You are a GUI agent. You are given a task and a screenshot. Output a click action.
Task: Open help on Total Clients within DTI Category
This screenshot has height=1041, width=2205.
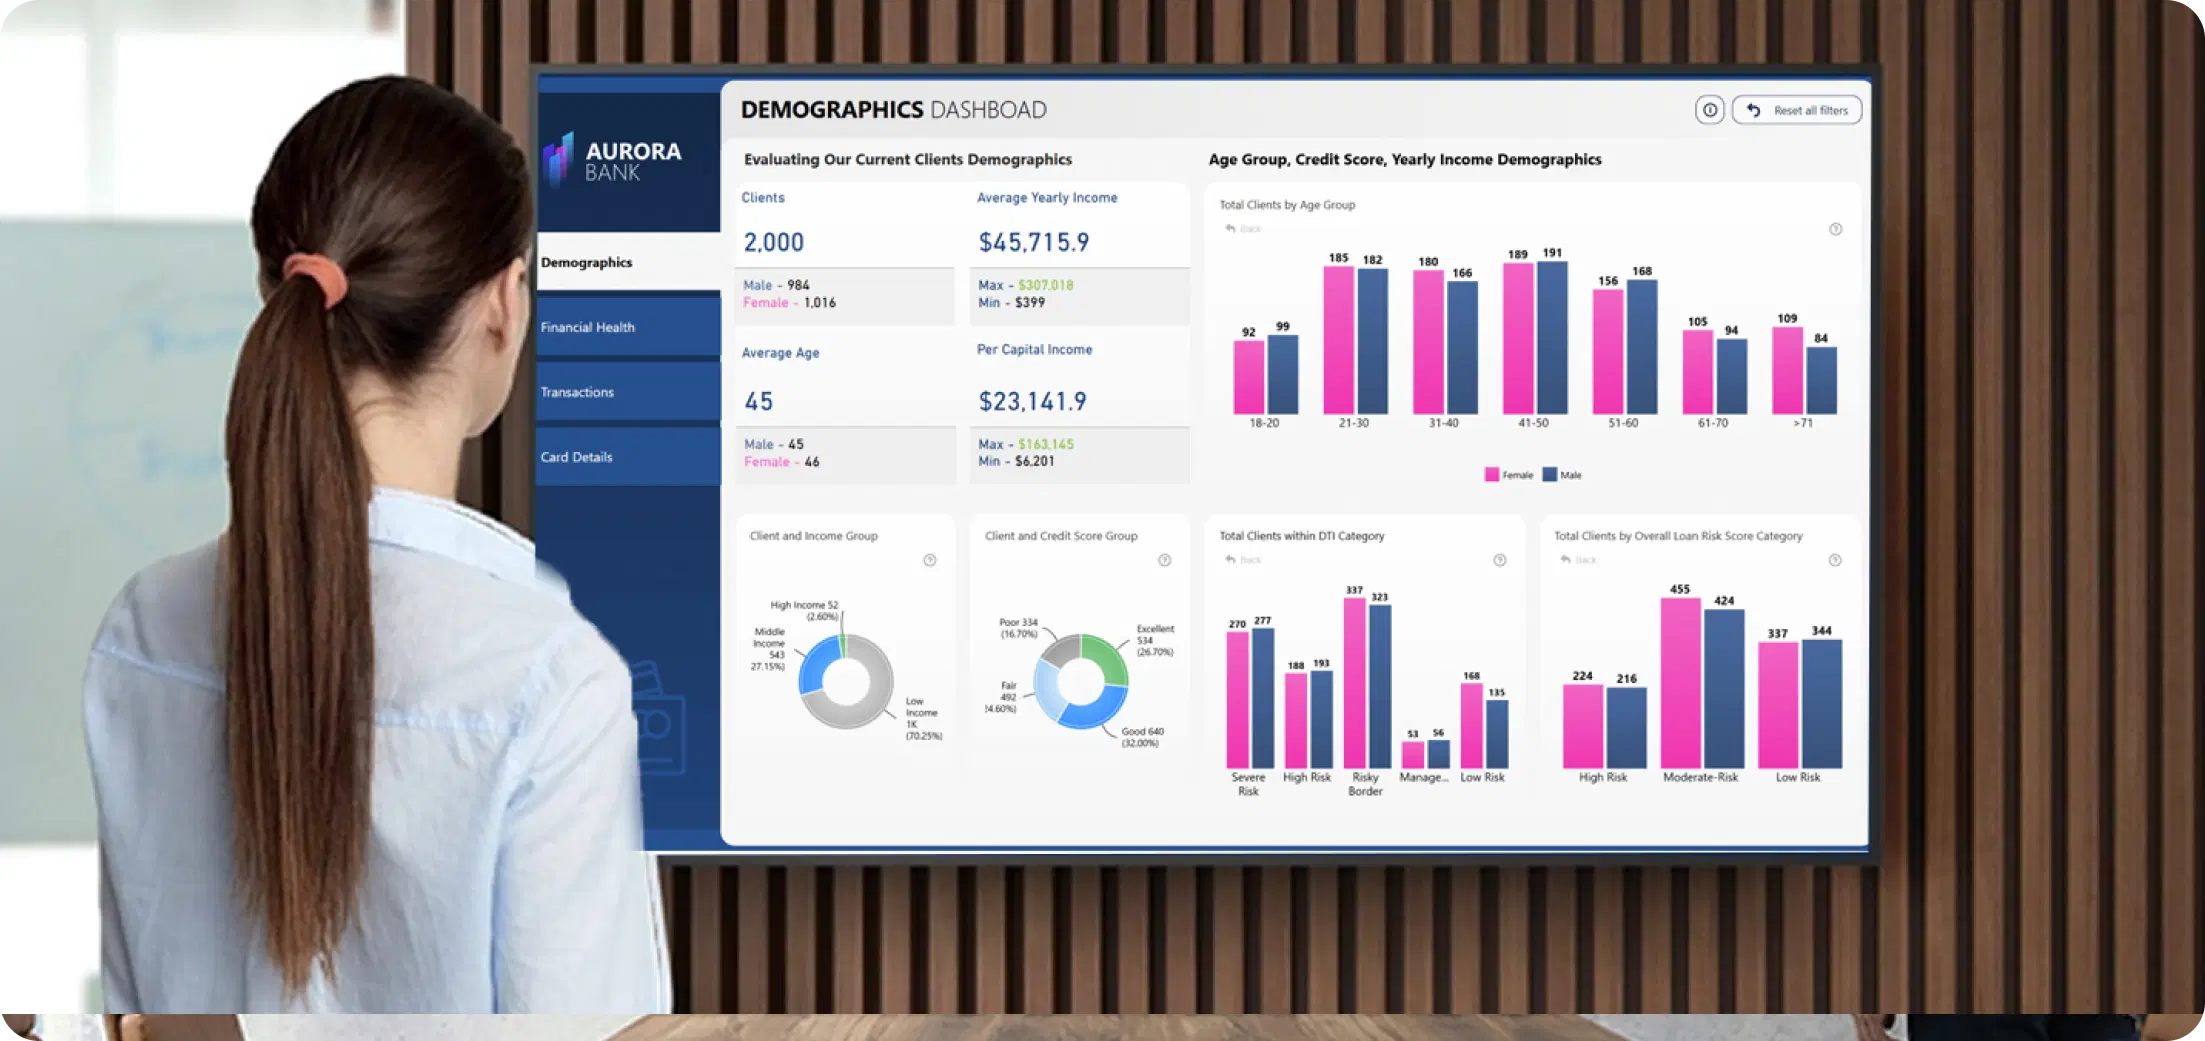click(1499, 560)
